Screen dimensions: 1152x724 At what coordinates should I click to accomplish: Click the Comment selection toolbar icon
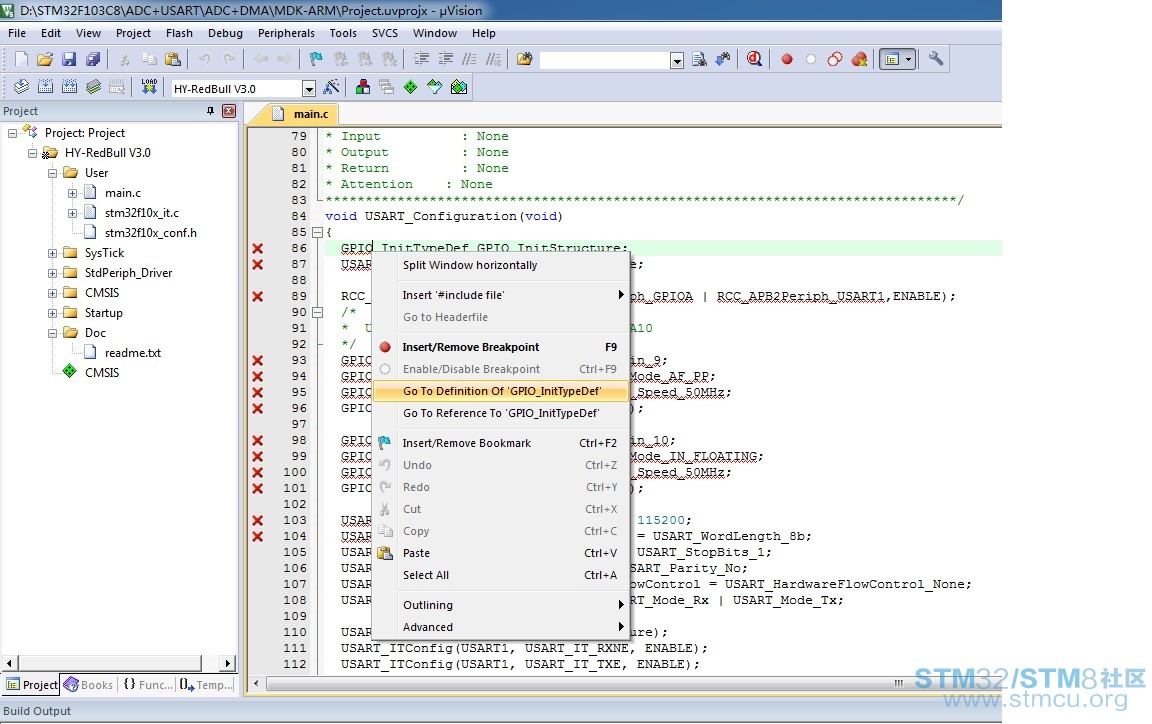469,59
